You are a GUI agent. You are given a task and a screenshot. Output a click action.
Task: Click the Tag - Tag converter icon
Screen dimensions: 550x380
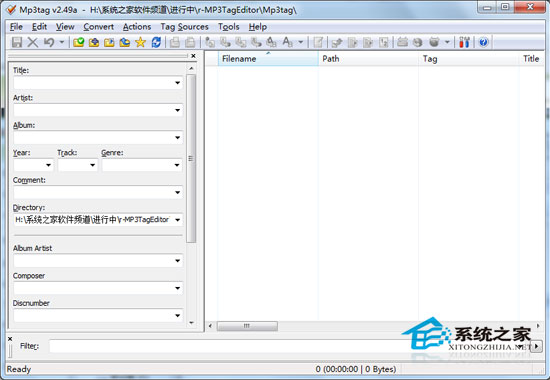[x=271, y=42]
